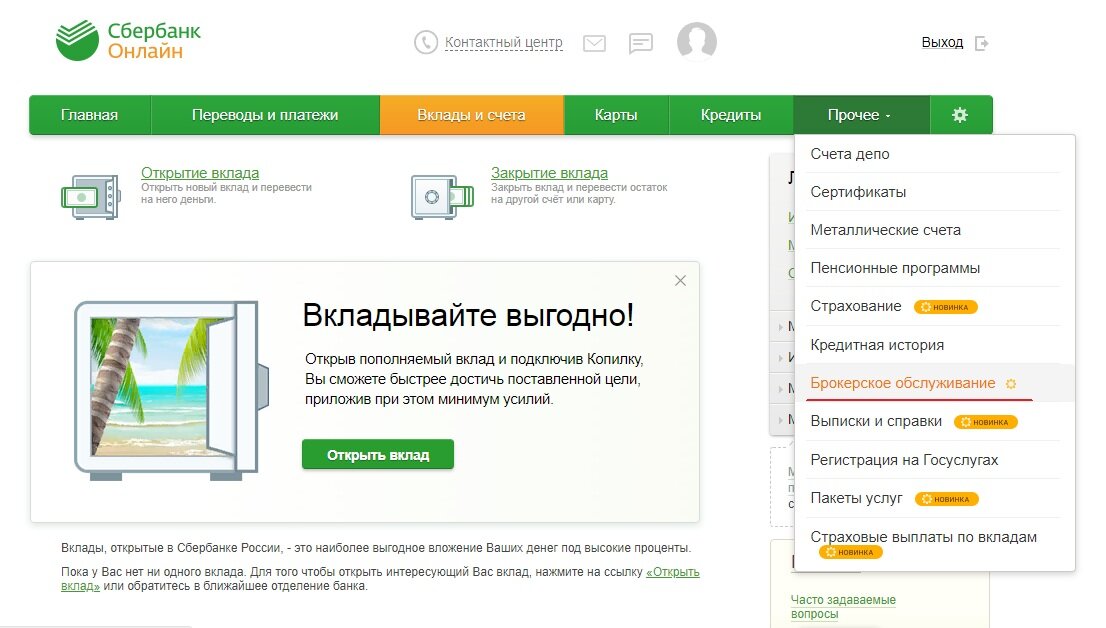The height and width of the screenshot is (628, 1106).
Task: Open the chat message bubble icon
Action: pos(640,43)
